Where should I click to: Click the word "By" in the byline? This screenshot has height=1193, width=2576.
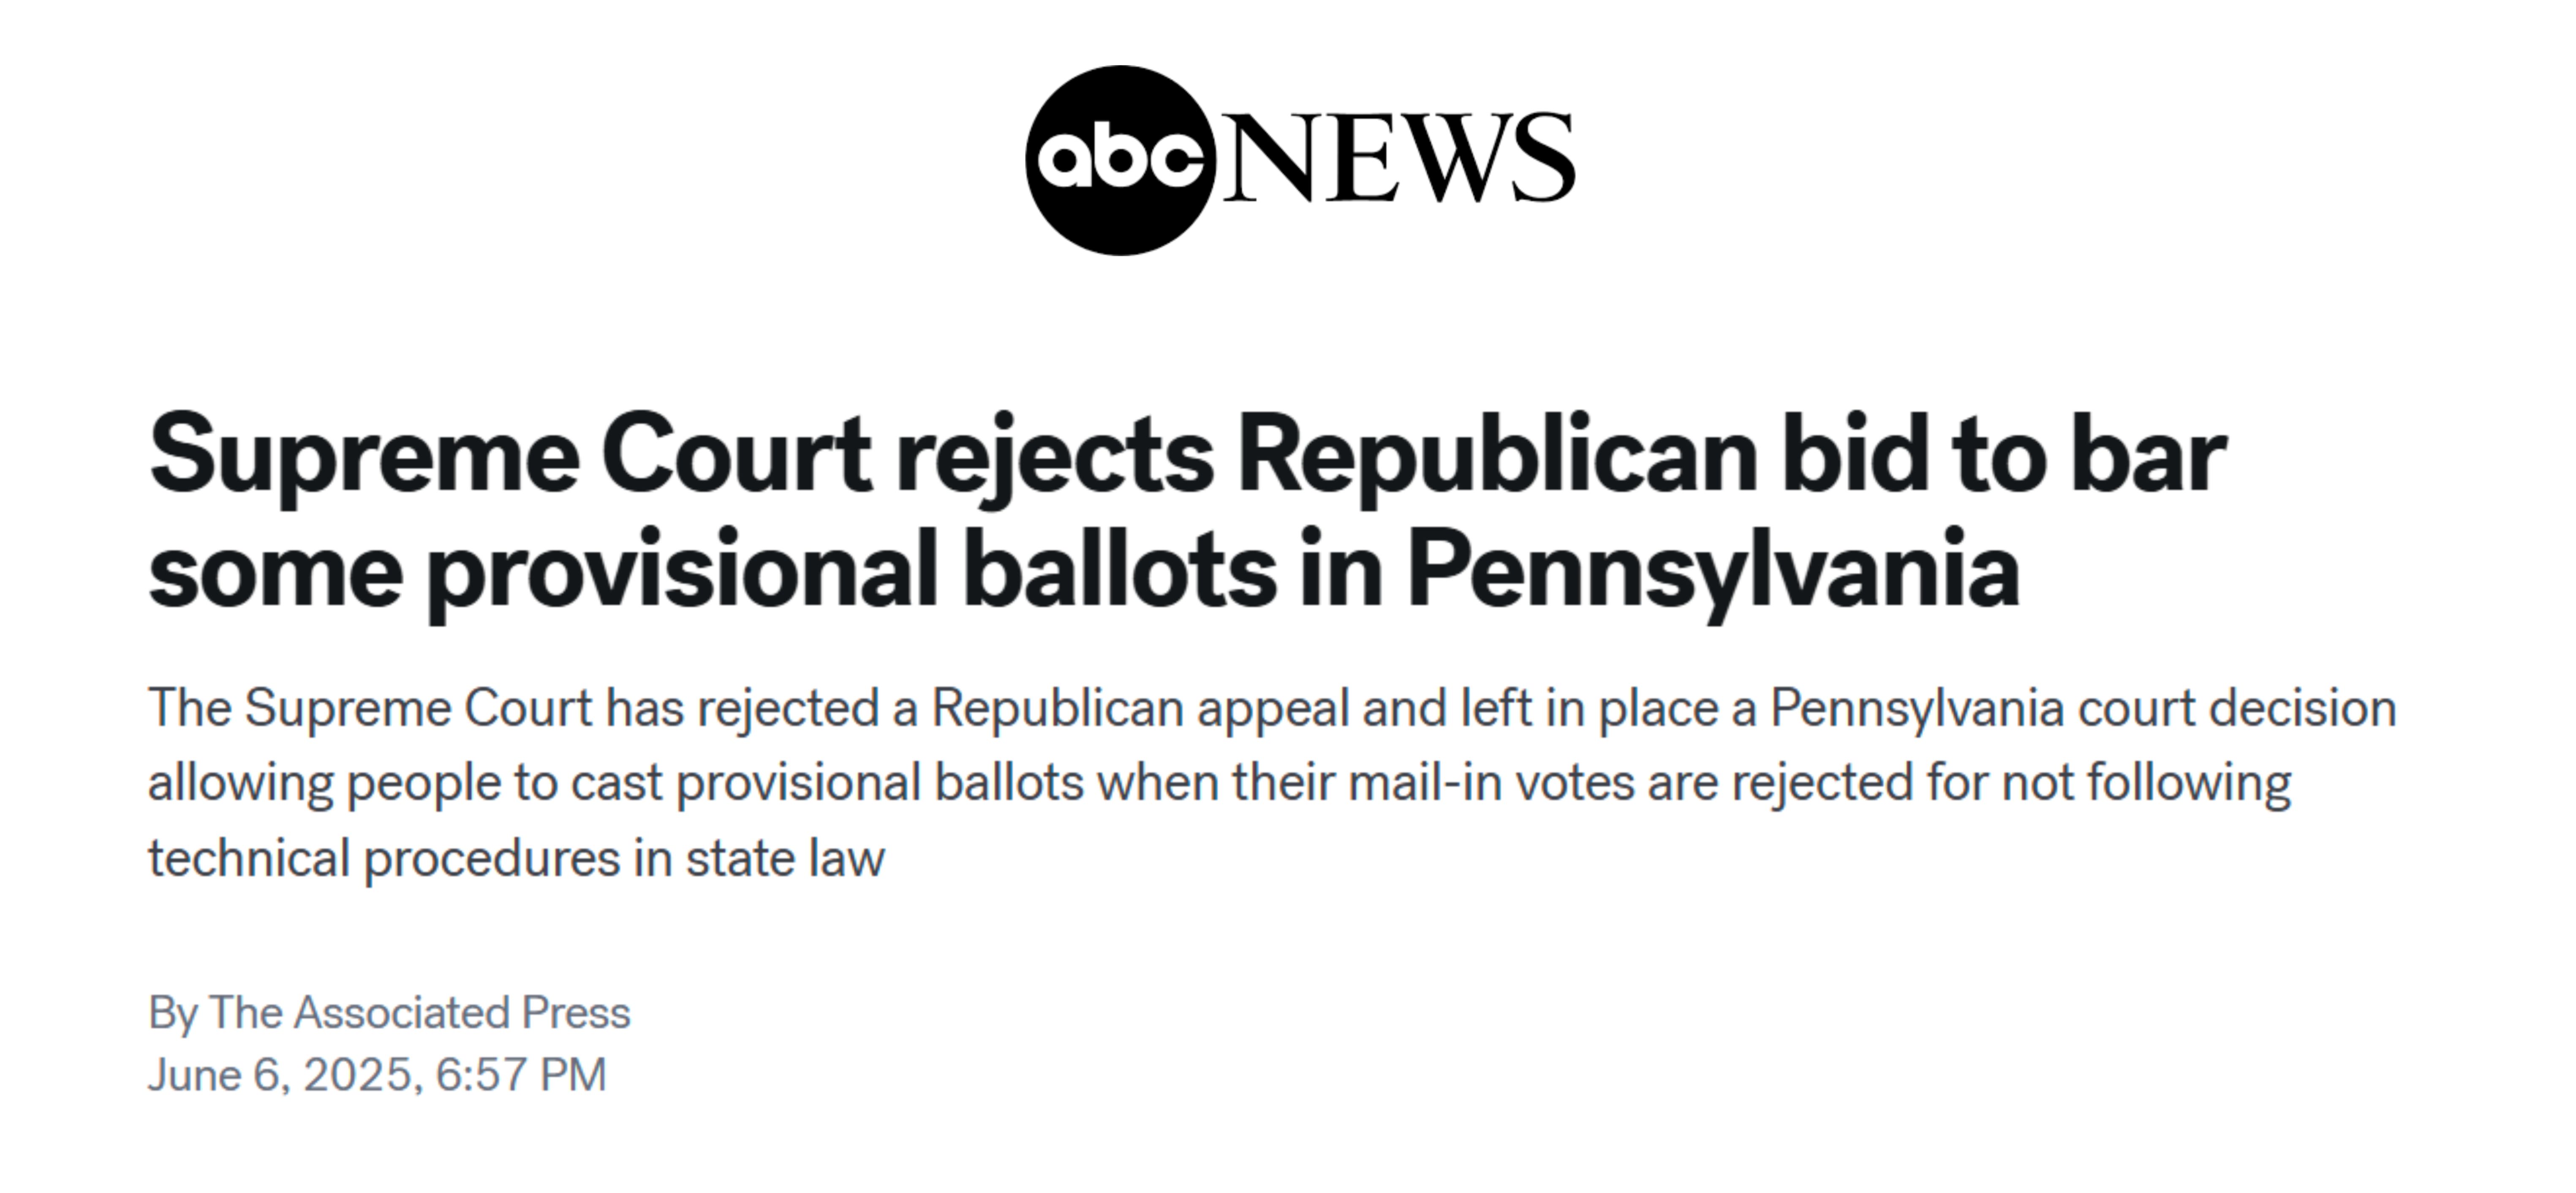click(x=172, y=1012)
